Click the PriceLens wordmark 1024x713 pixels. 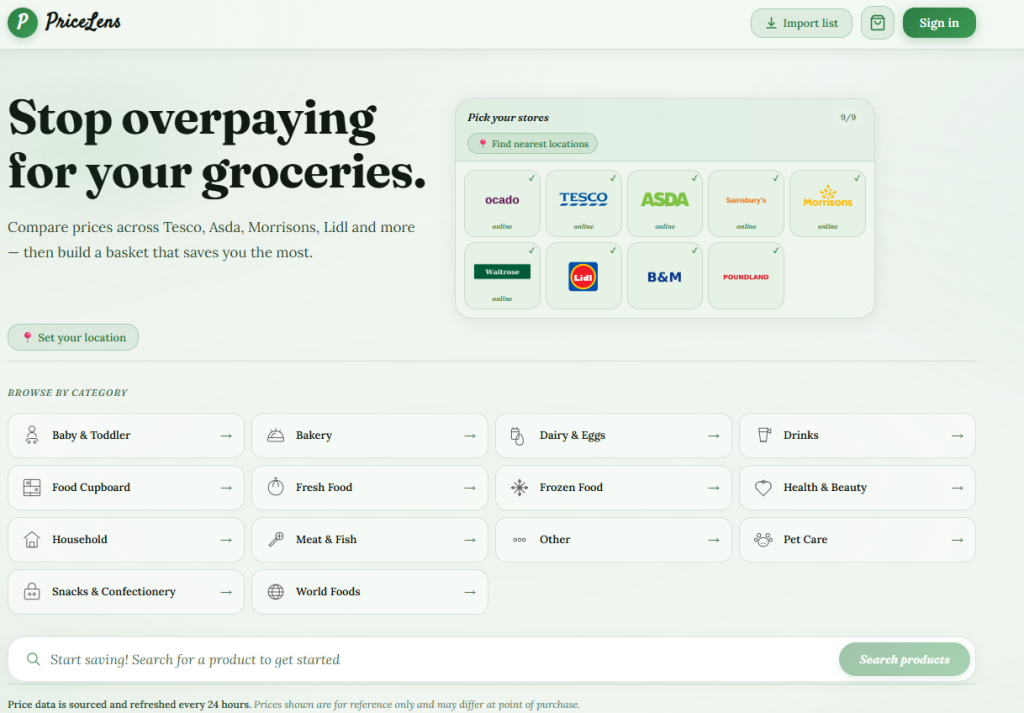tap(83, 22)
